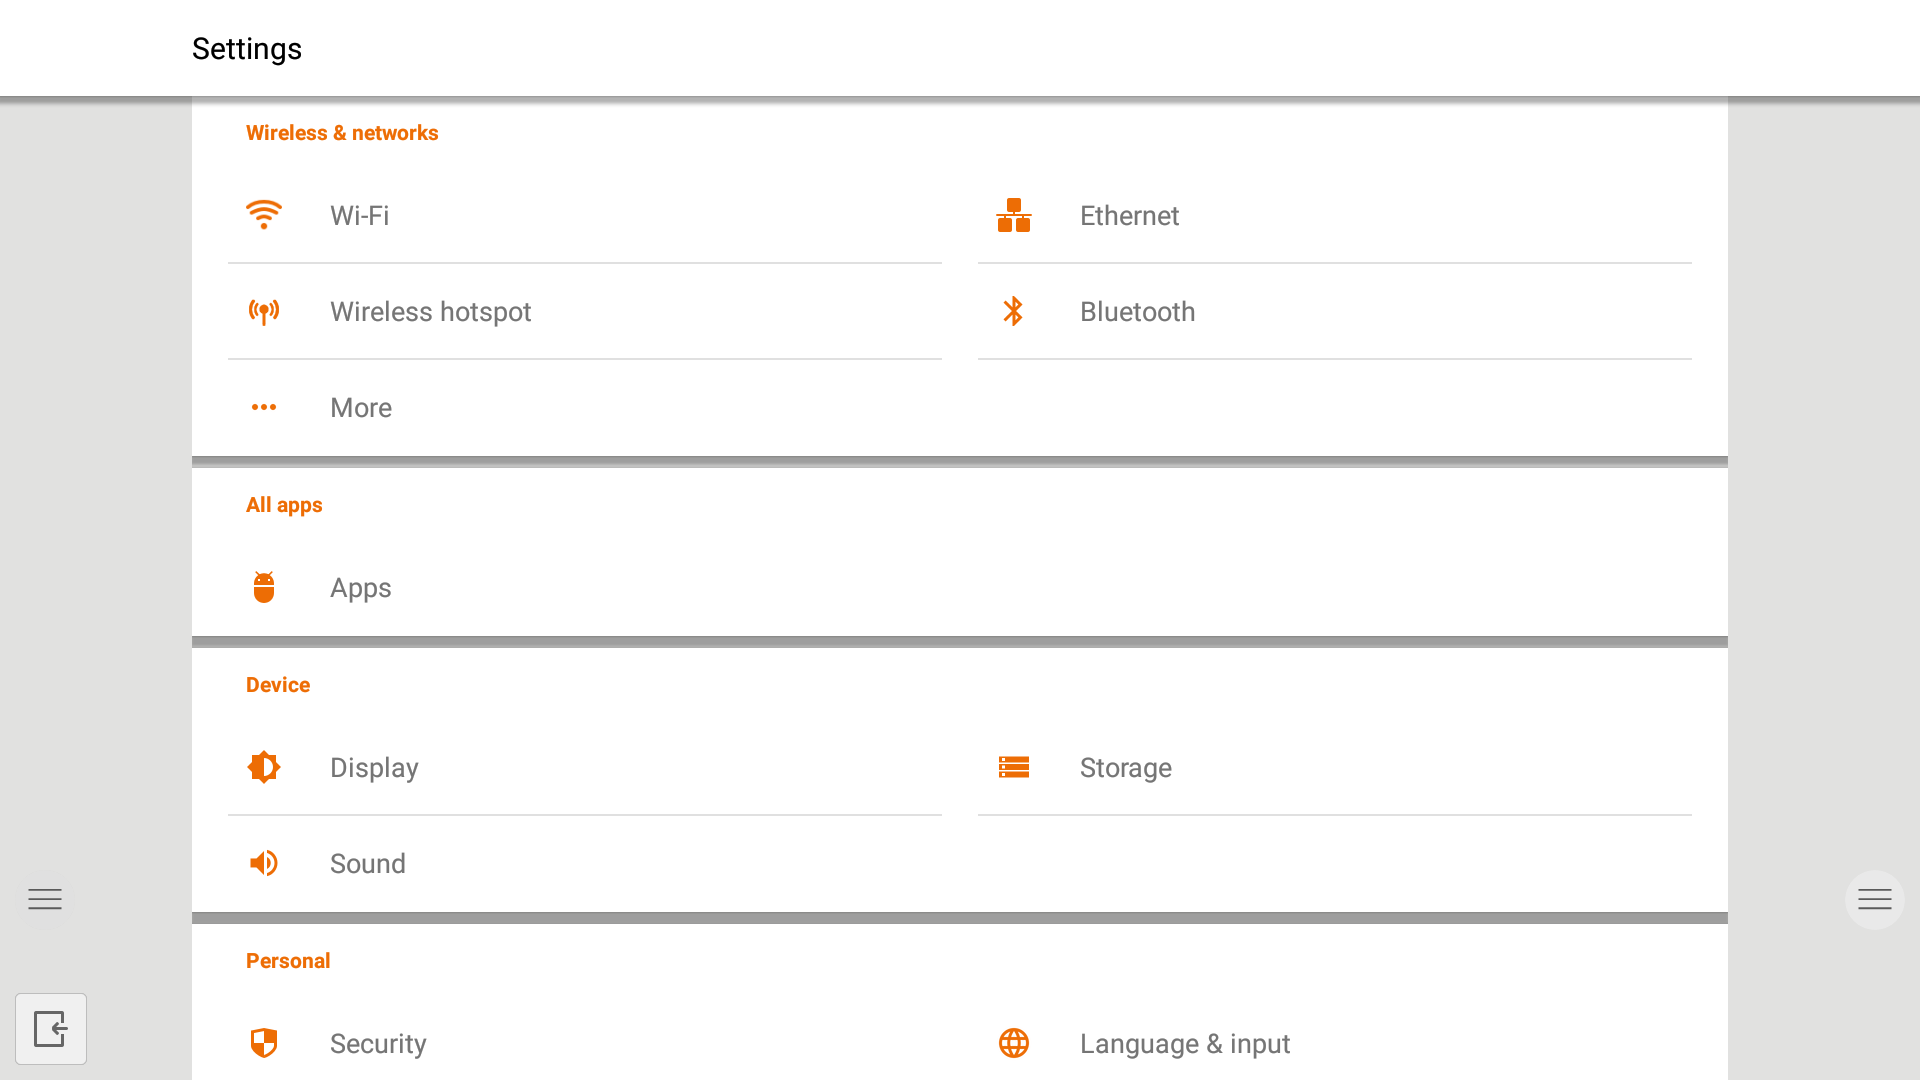Open the left hamburger menu handle
The image size is (1920, 1080).
(45, 899)
